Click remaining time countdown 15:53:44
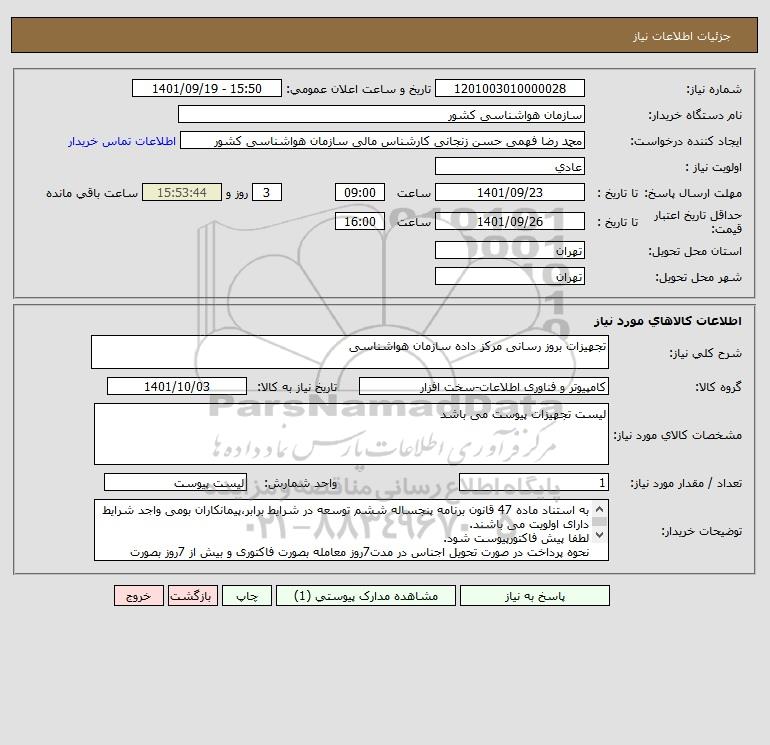Image resolution: width=770 pixels, height=745 pixels. tap(182, 193)
